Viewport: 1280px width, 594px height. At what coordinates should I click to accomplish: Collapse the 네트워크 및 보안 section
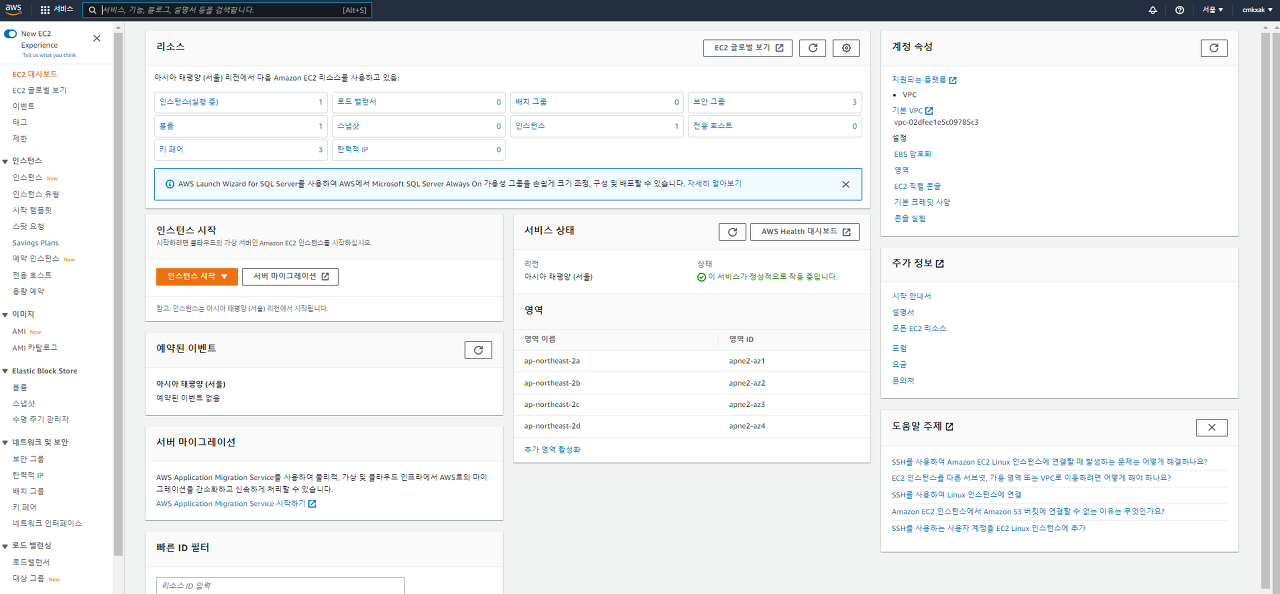[6, 442]
